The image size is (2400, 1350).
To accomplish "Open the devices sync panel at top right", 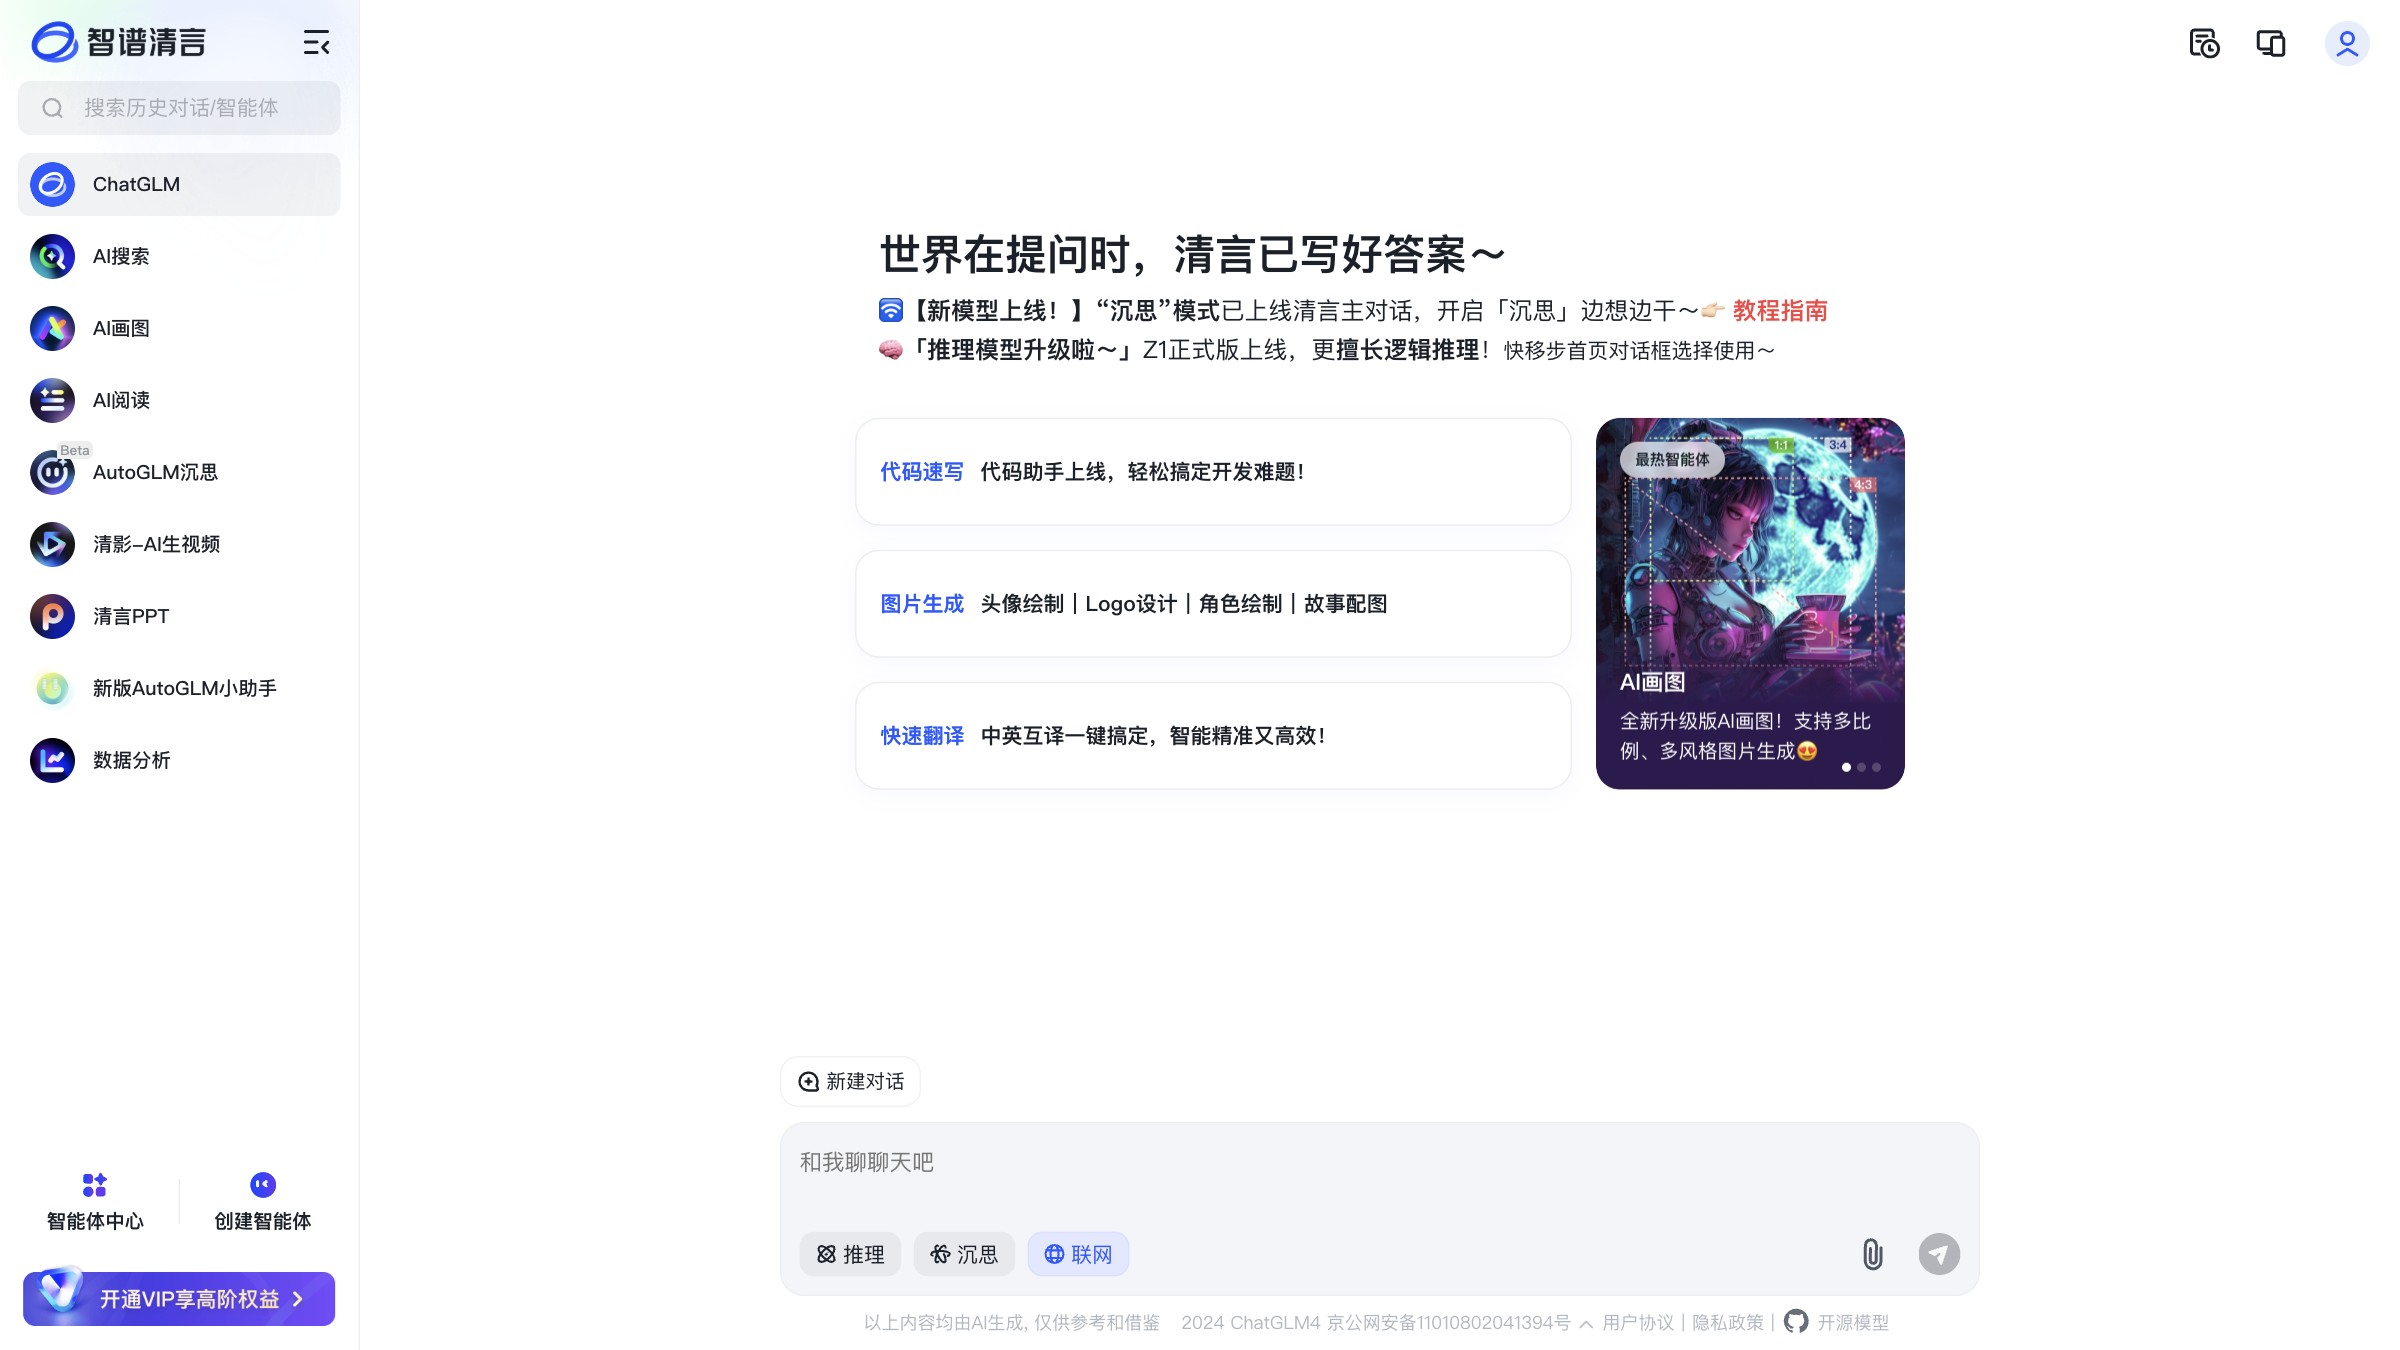I will coord(2271,44).
